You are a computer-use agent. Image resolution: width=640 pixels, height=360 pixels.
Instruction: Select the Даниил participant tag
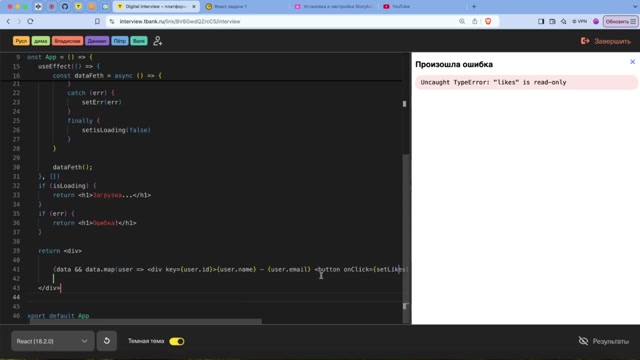coord(97,41)
